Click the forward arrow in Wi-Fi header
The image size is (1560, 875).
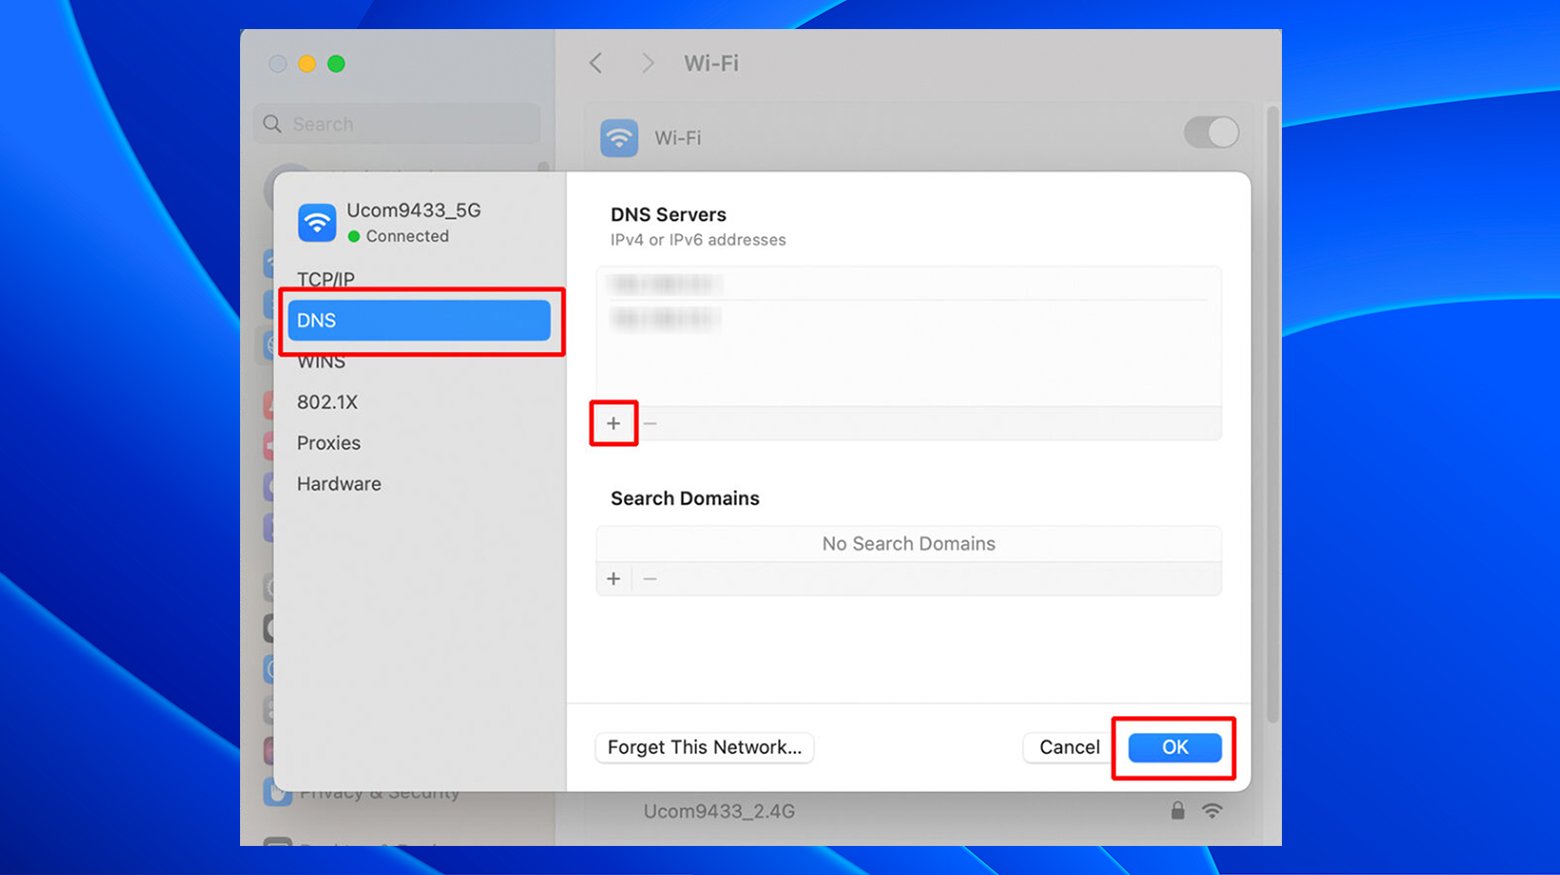point(647,63)
